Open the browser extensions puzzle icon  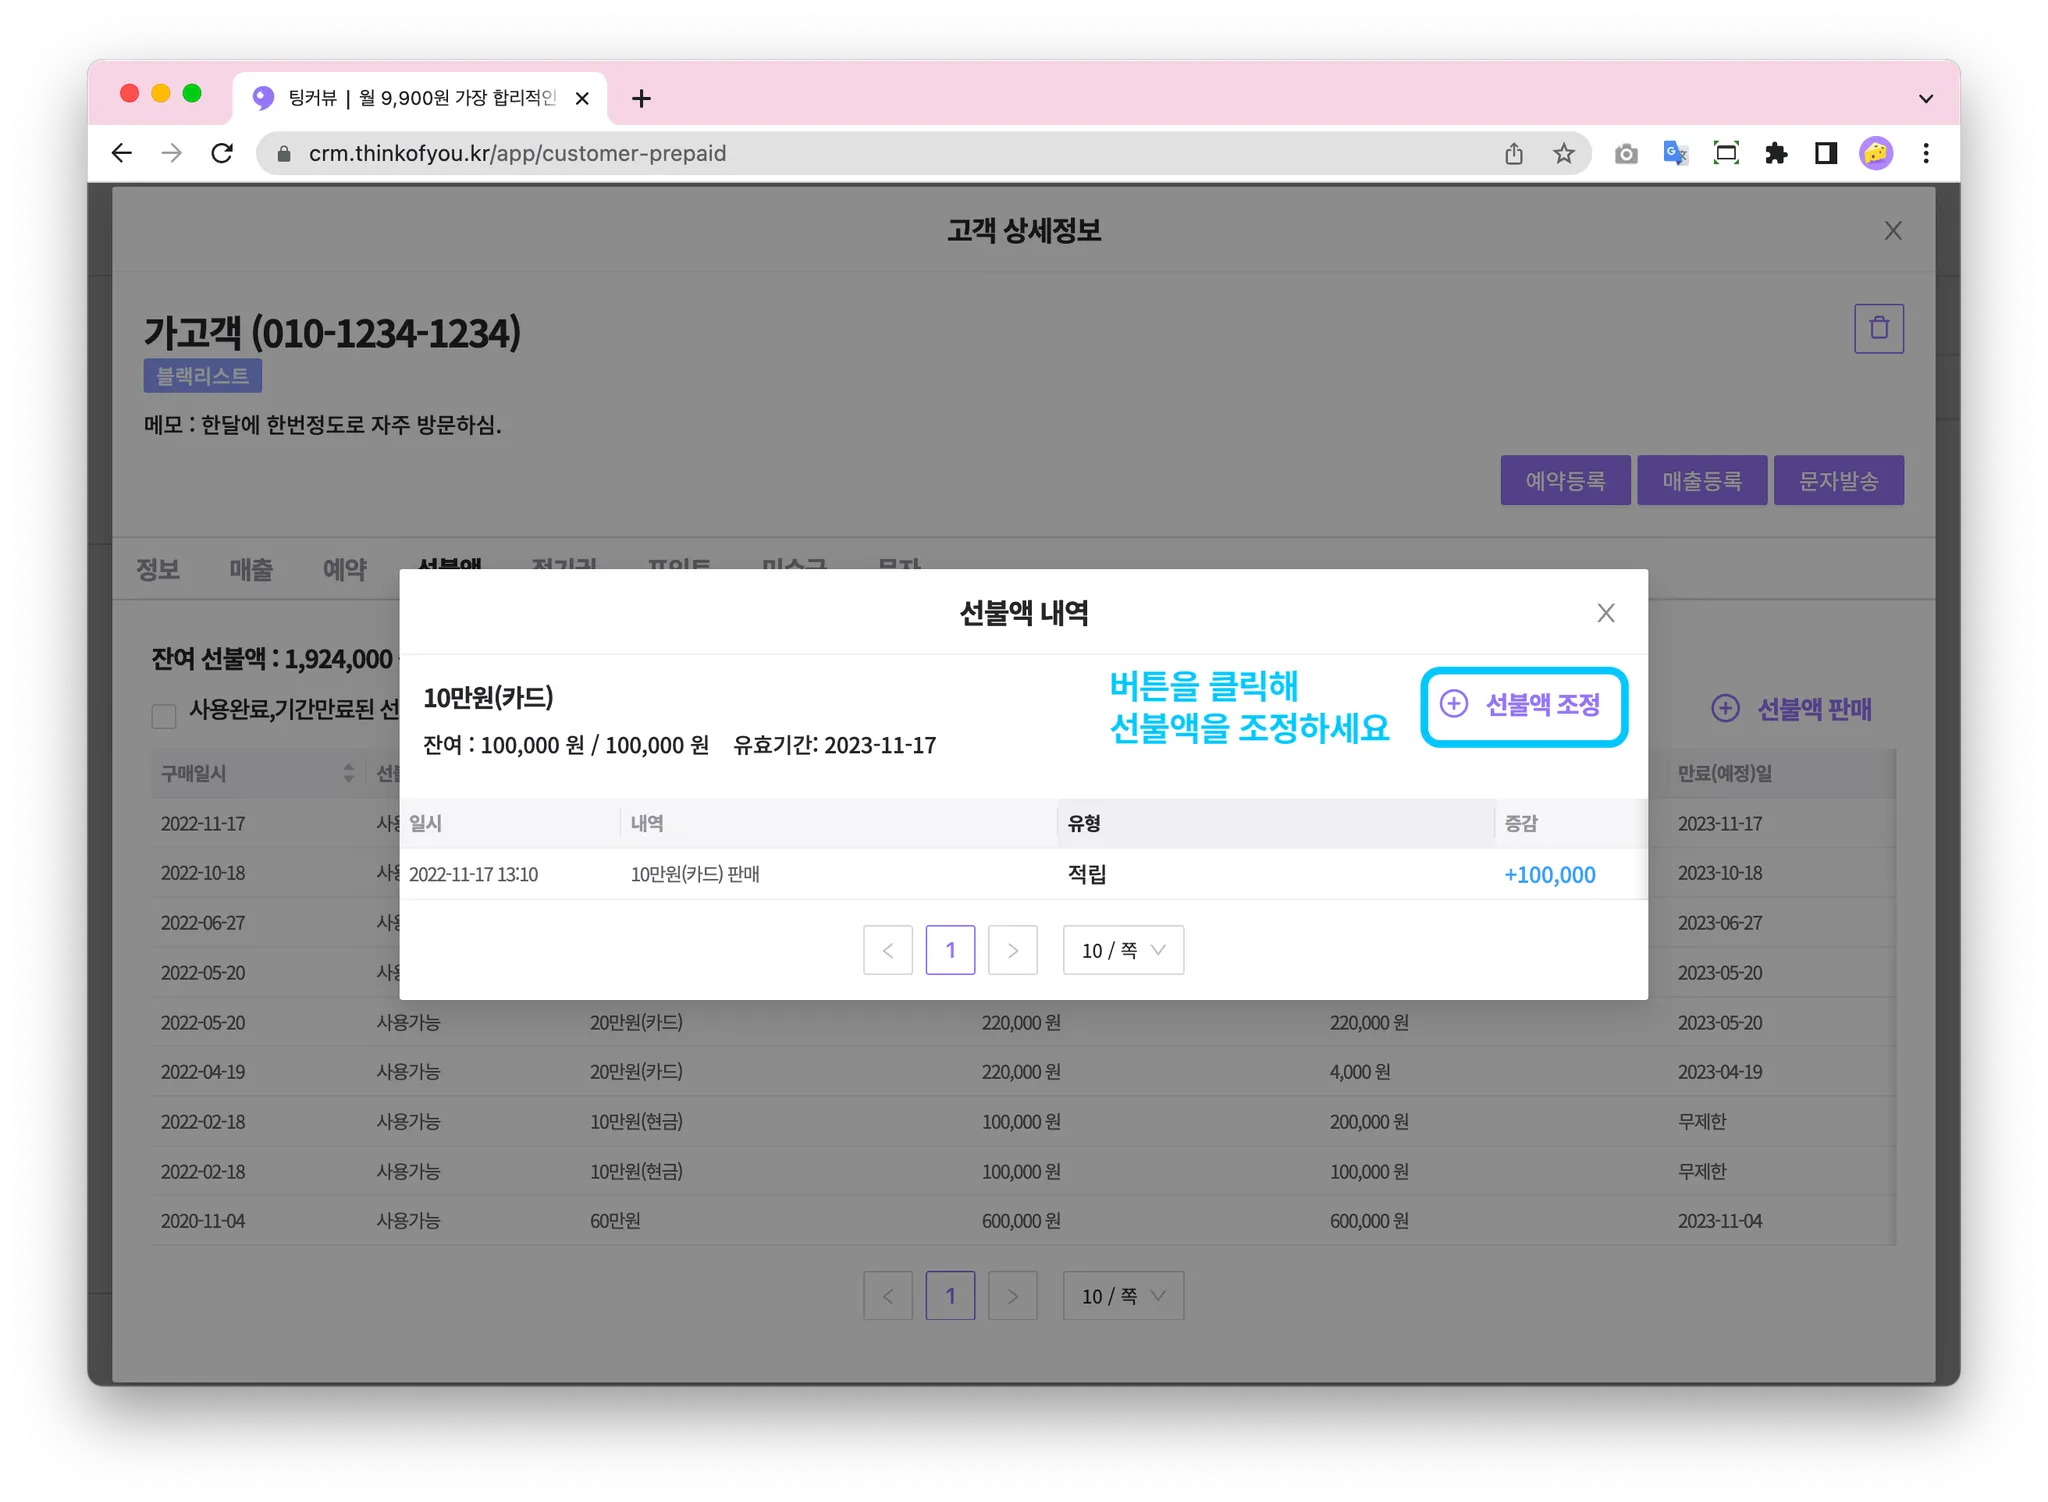tap(1776, 153)
